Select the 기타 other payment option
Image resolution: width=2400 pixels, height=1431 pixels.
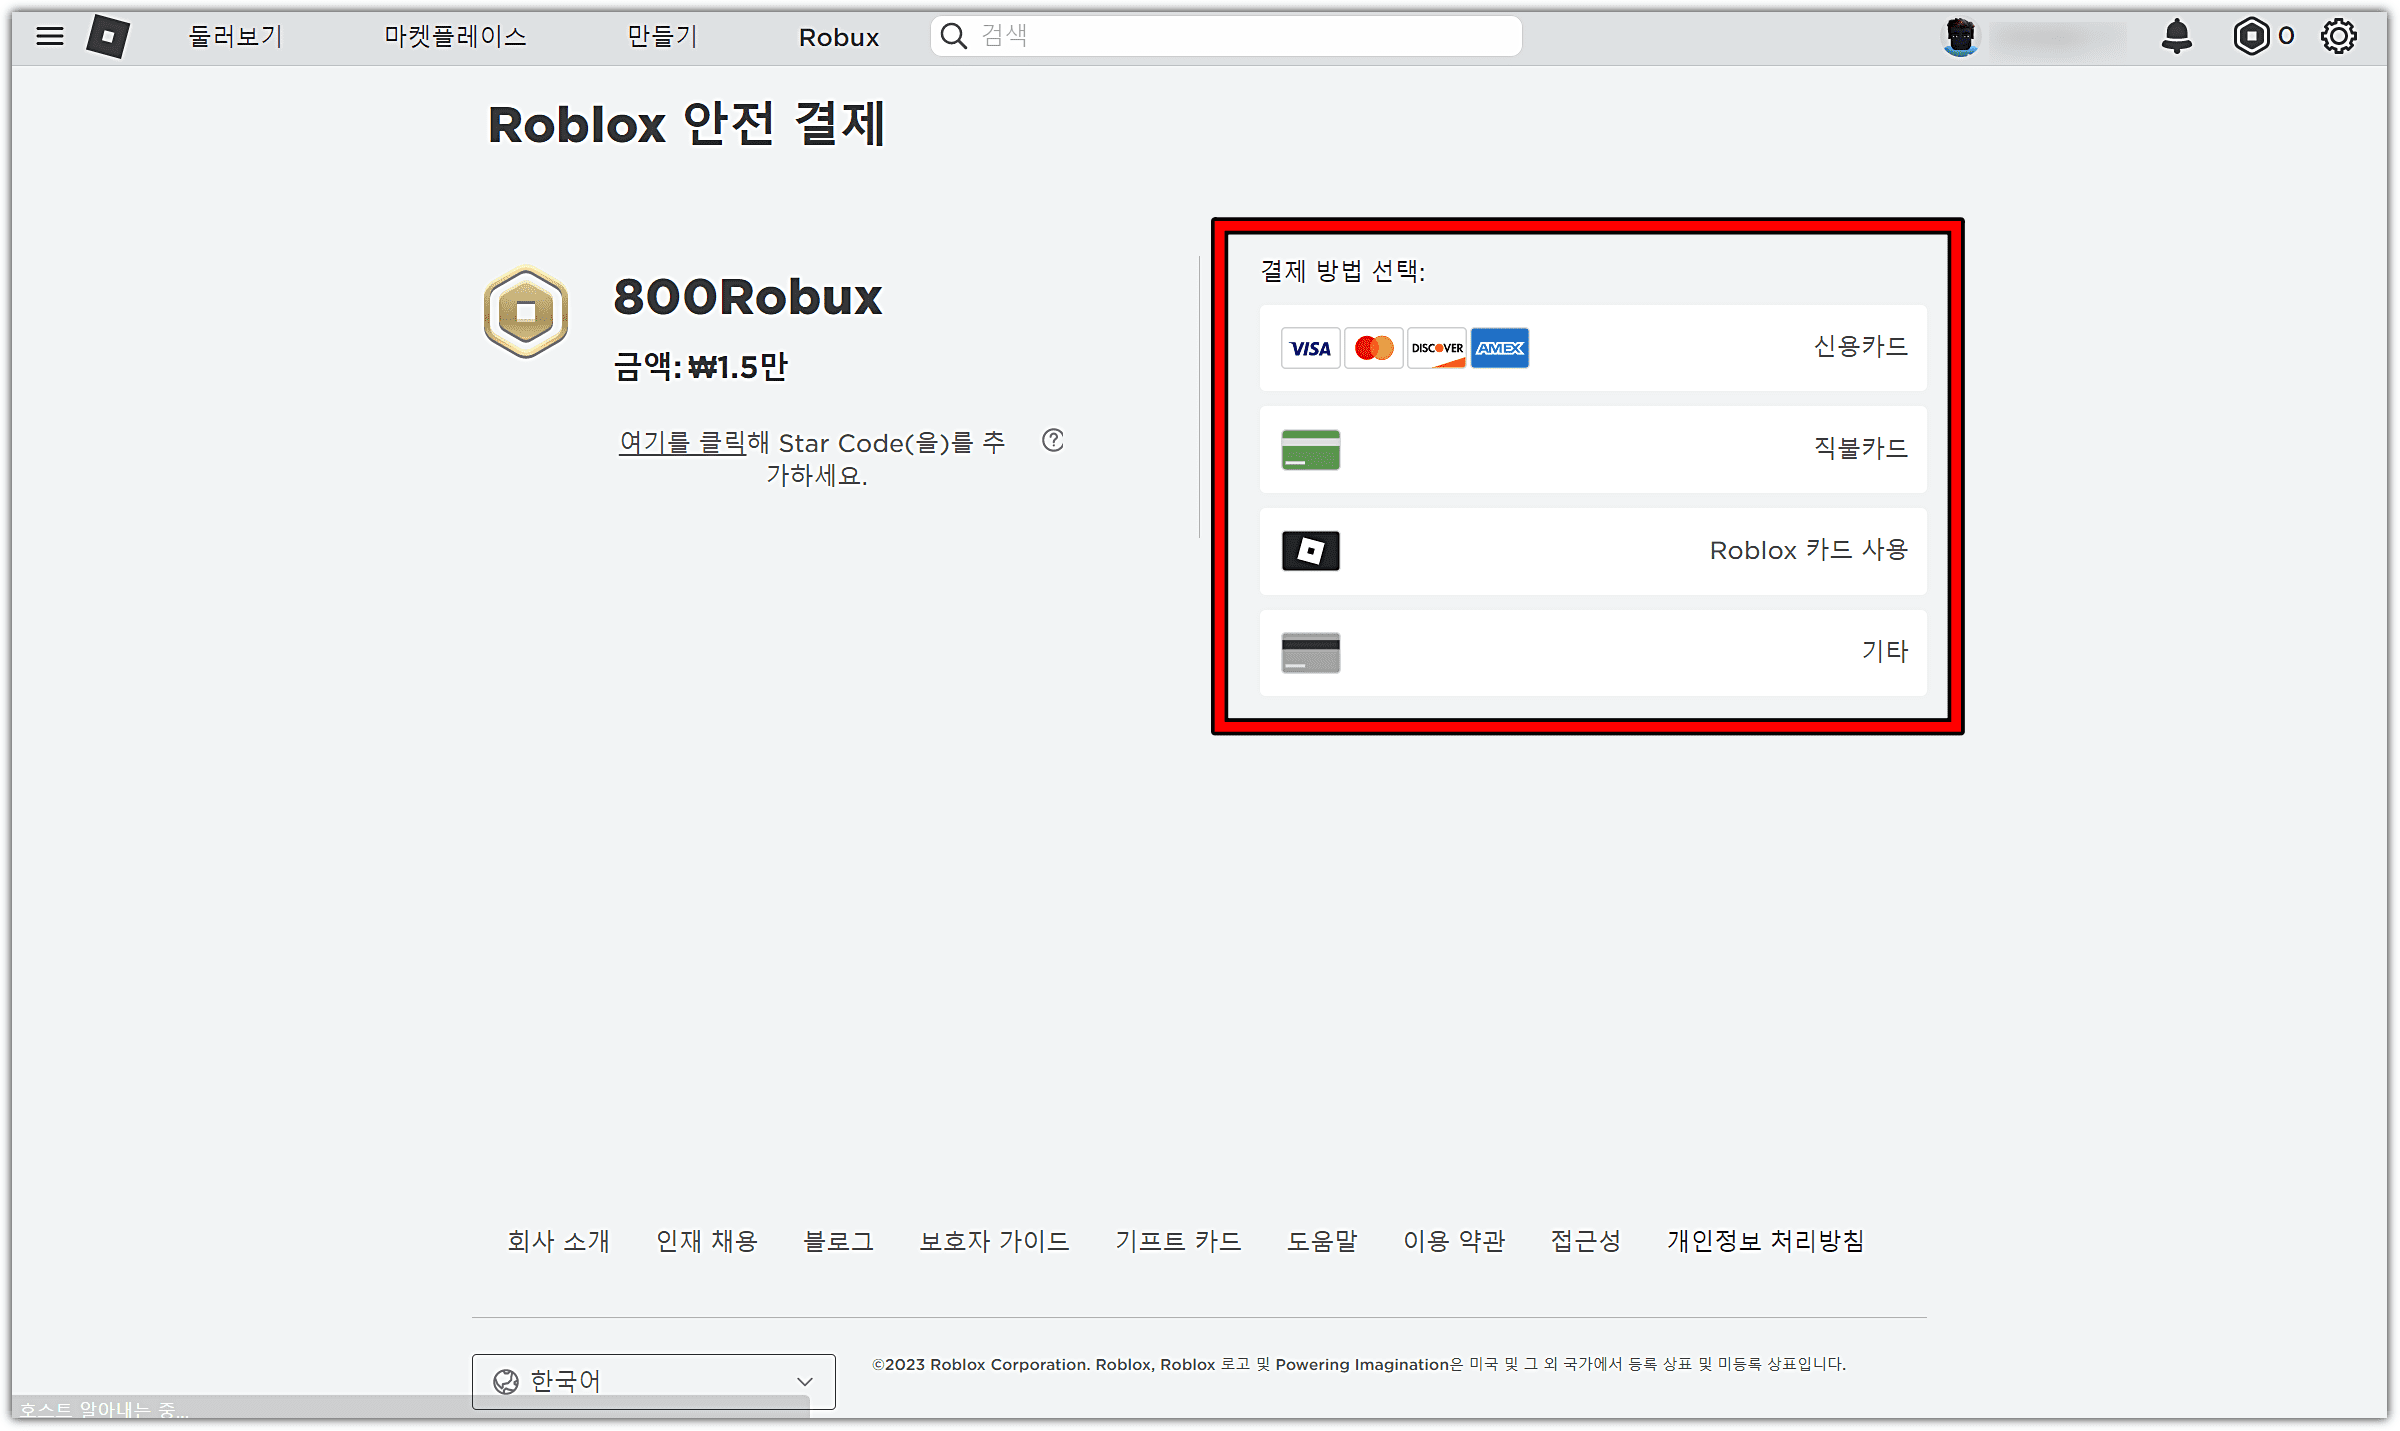click(1592, 652)
